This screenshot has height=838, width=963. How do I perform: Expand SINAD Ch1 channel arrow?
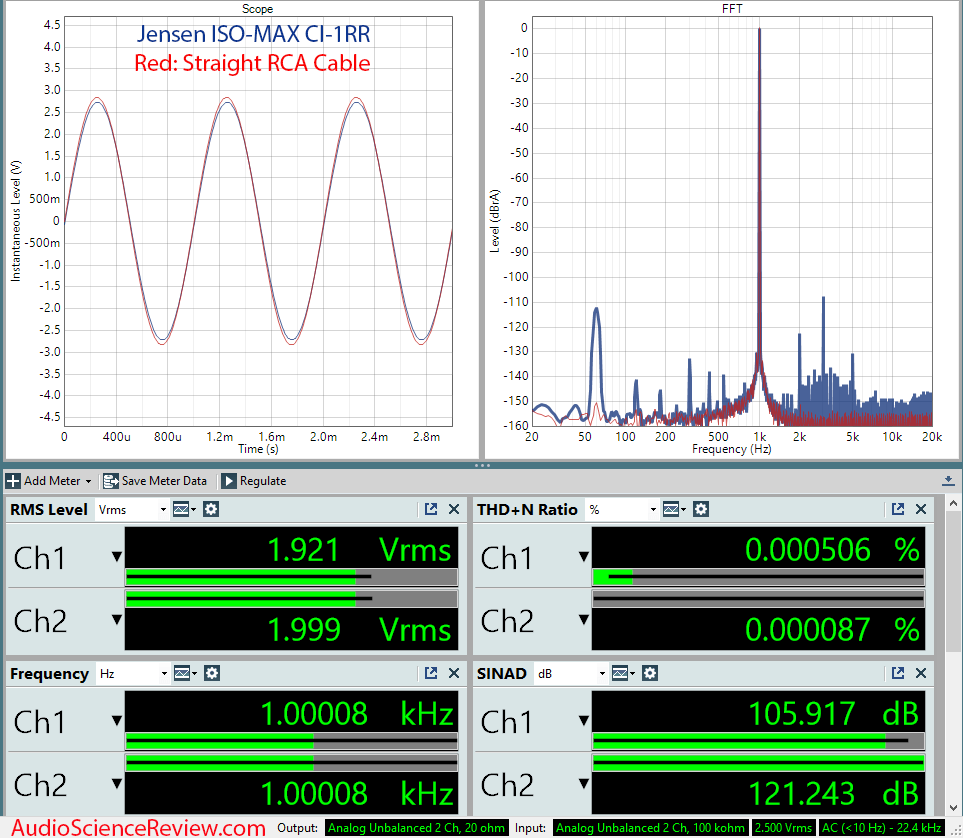tap(584, 721)
